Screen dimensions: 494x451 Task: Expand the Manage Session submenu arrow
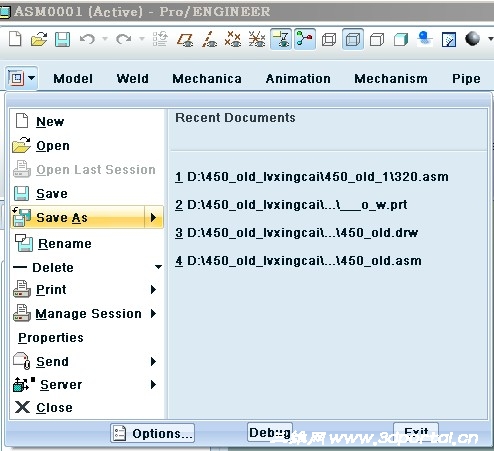click(x=153, y=313)
